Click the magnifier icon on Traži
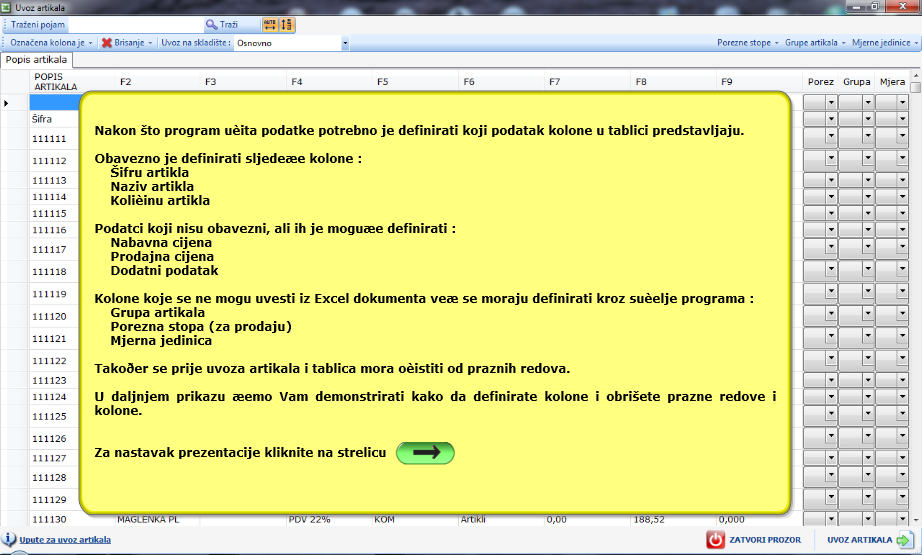The height and width of the screenshot is (555, 922). 211,25
